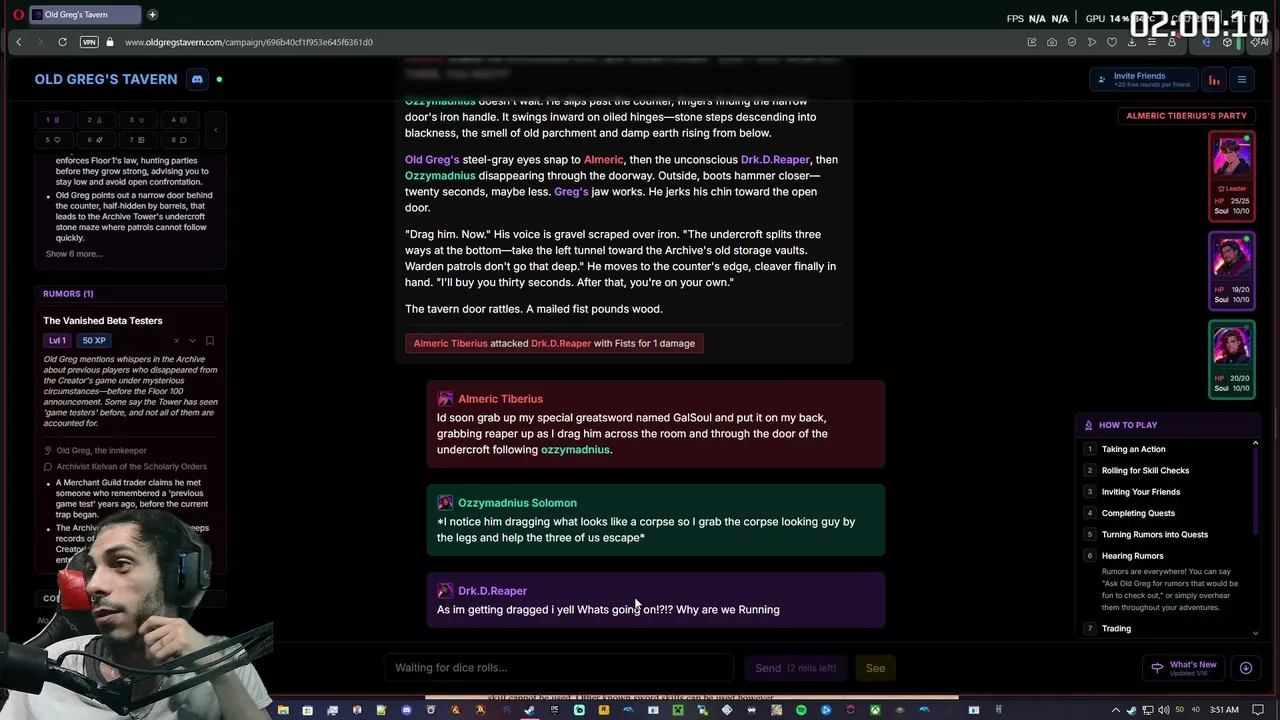
Task: Open Discord from the Windows taskbar
Action: pos(406,710)
